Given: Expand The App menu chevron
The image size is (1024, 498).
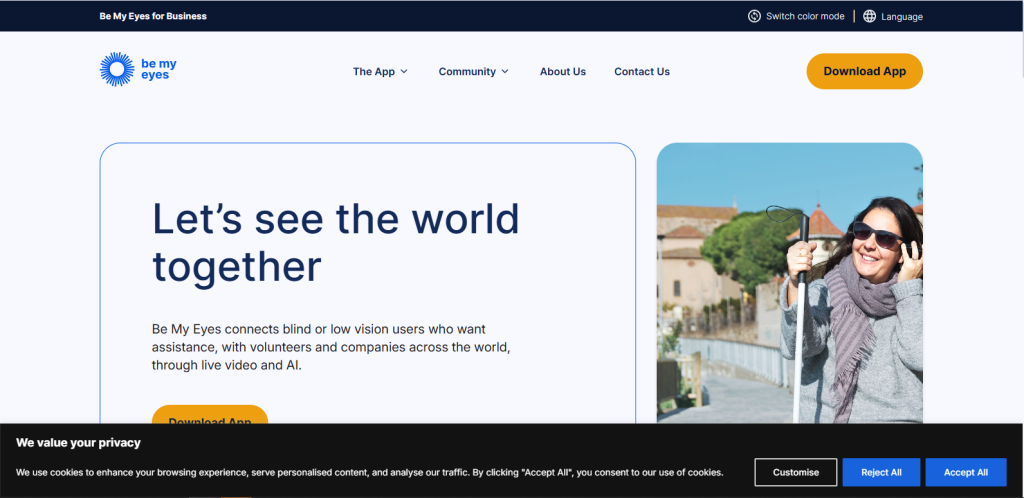Looking at the screenshot, I should (404, 72).
